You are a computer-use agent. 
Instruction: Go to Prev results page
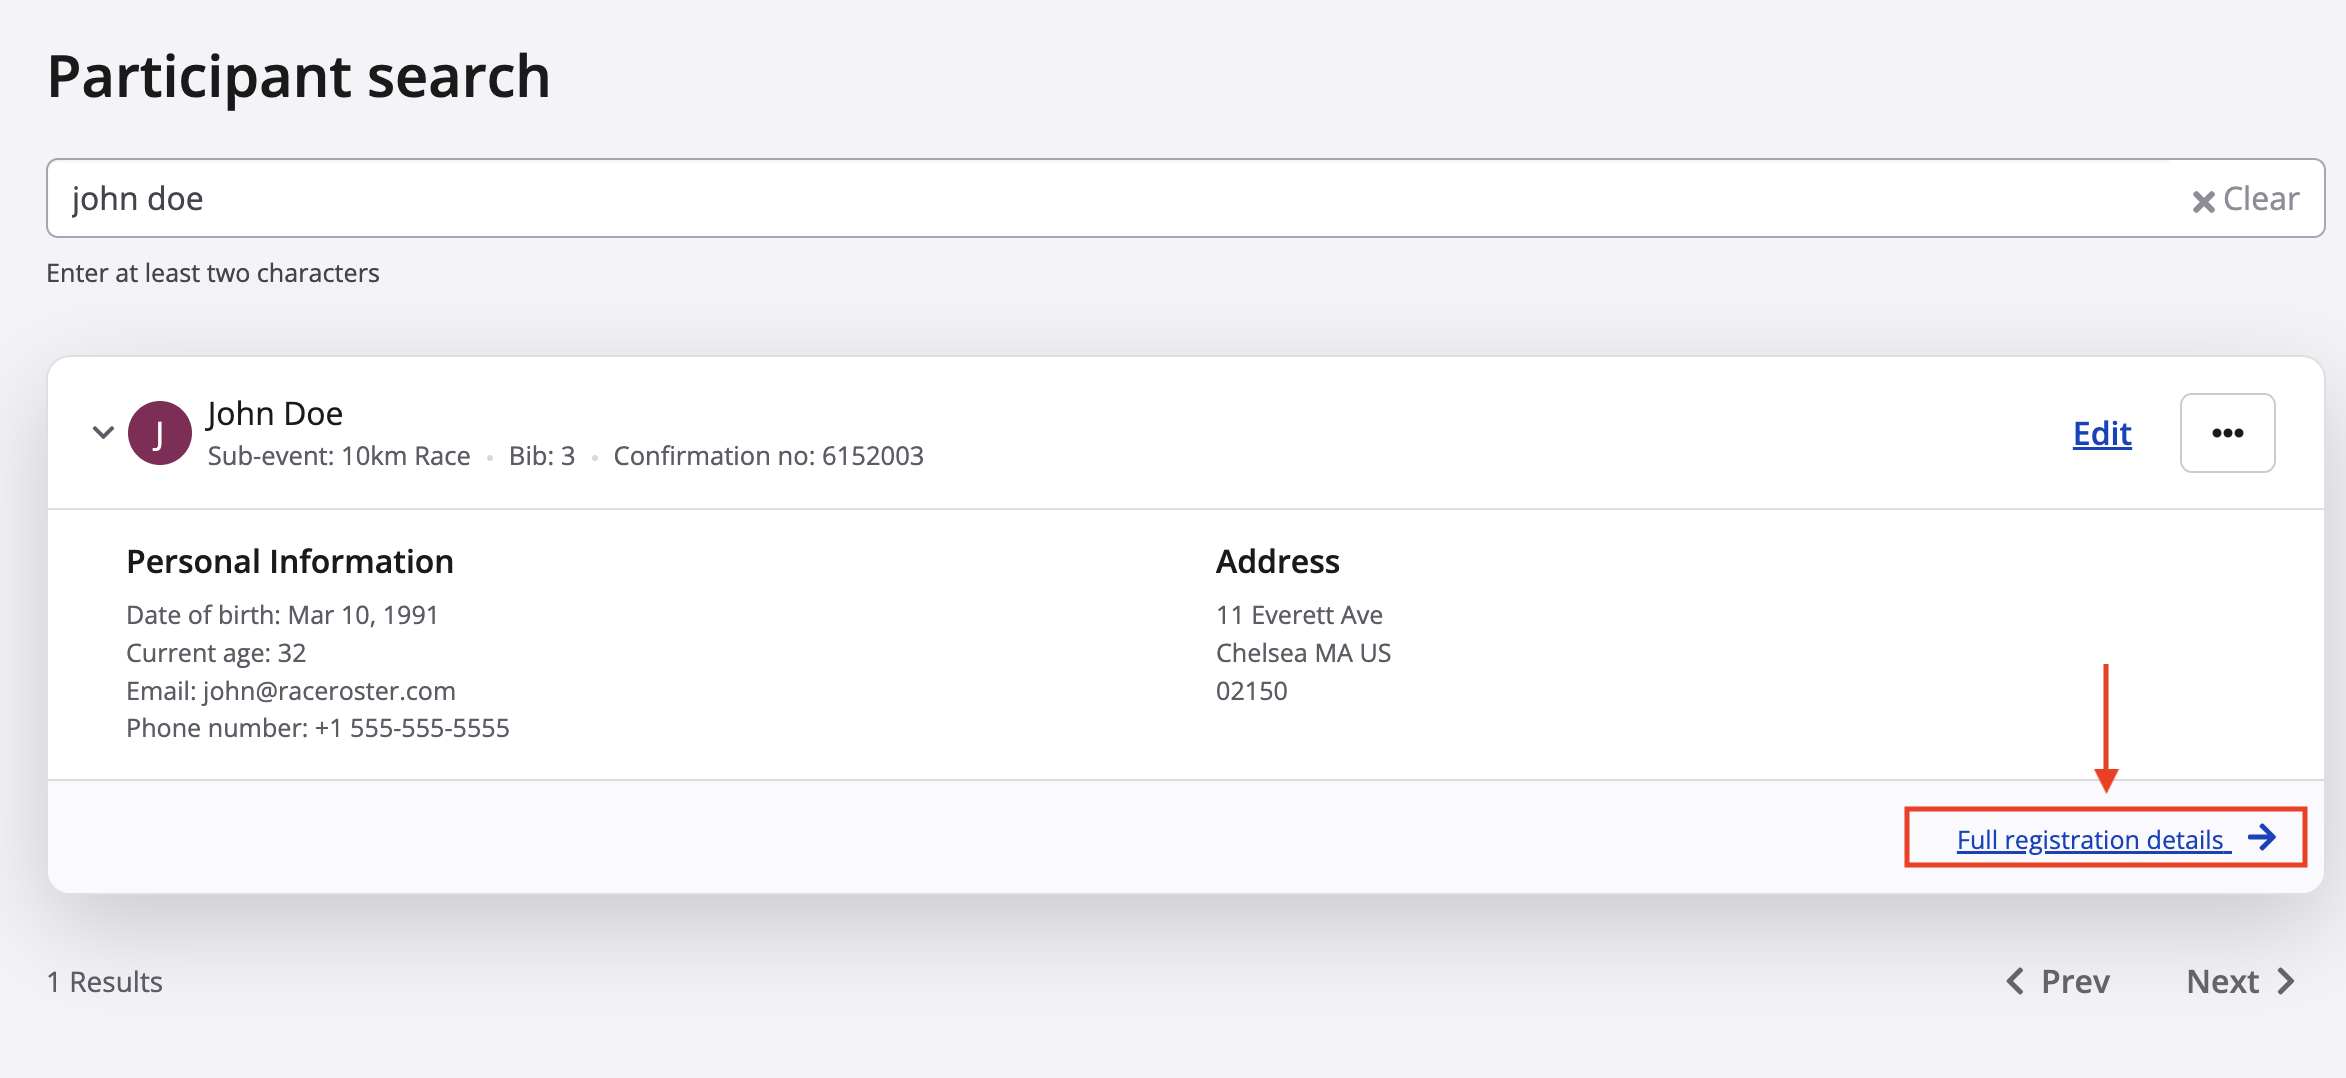tap(2074, 981)
